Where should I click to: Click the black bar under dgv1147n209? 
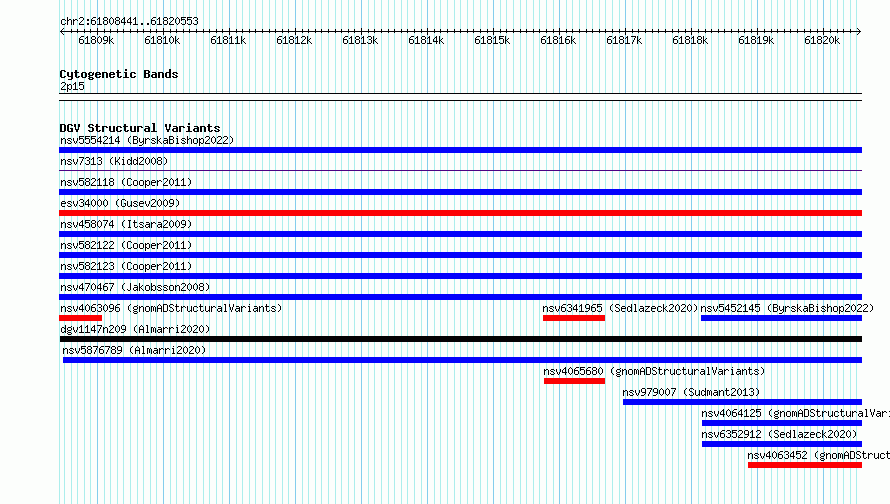point(460,339)
